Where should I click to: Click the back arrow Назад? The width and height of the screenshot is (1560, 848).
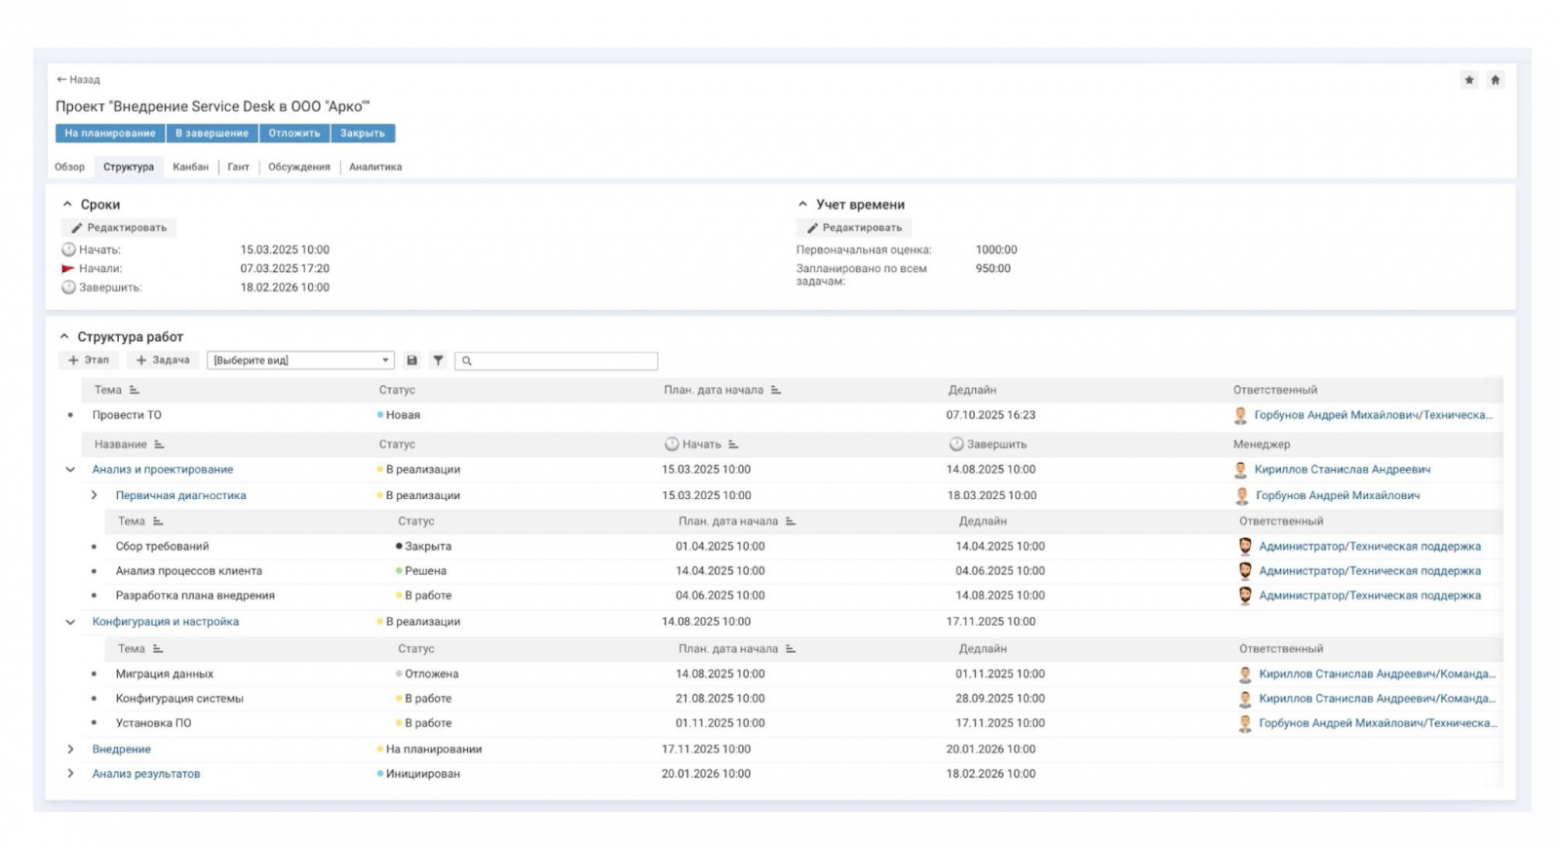coord(78,80)
